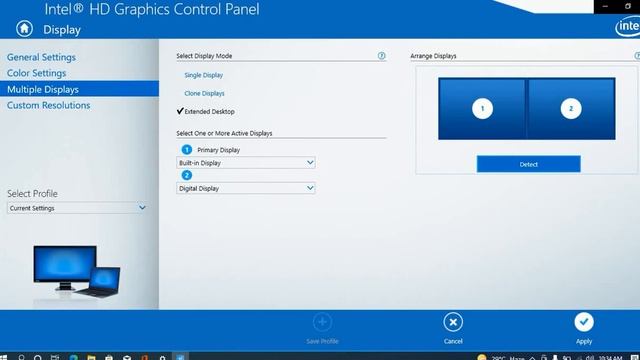Click the Detect button
Screen dimensions: 640x360
[529, 164]
